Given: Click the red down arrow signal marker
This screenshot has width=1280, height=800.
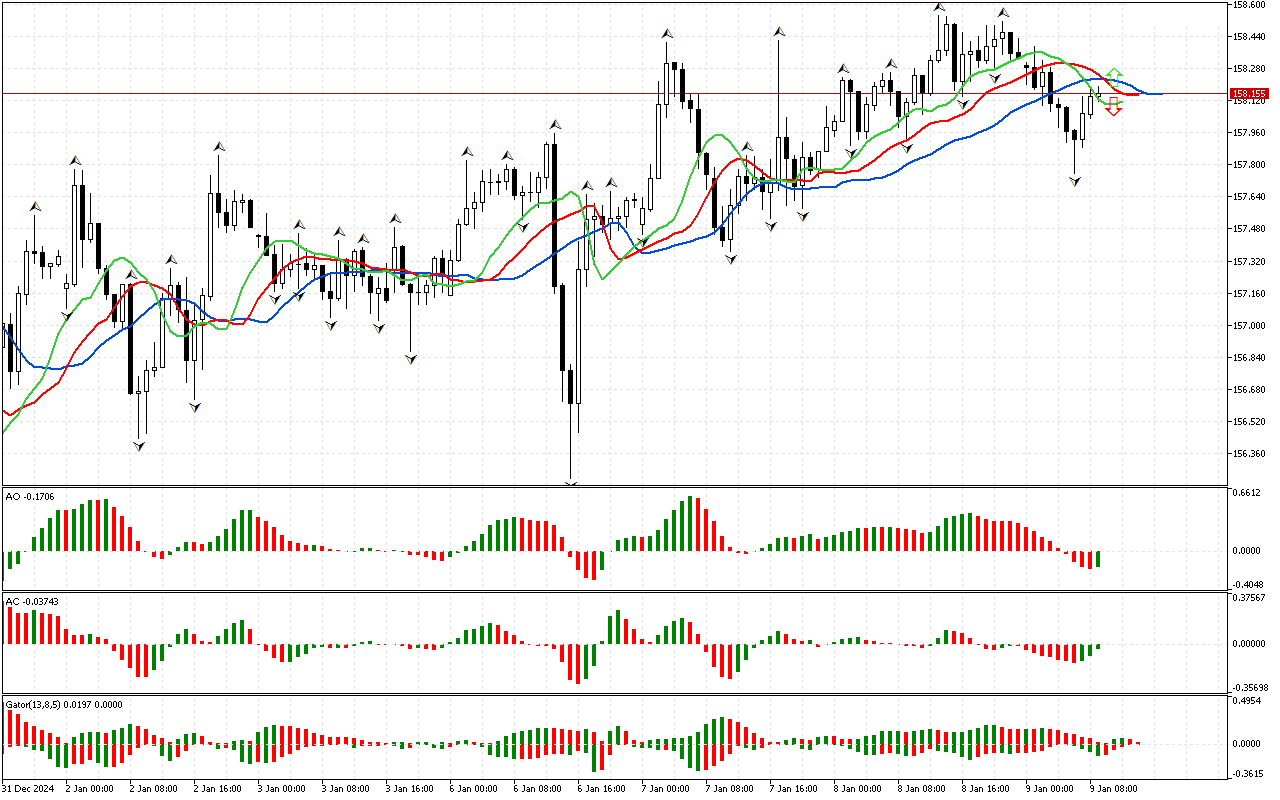Looking at the screenshot, I should coord(1114,108).
